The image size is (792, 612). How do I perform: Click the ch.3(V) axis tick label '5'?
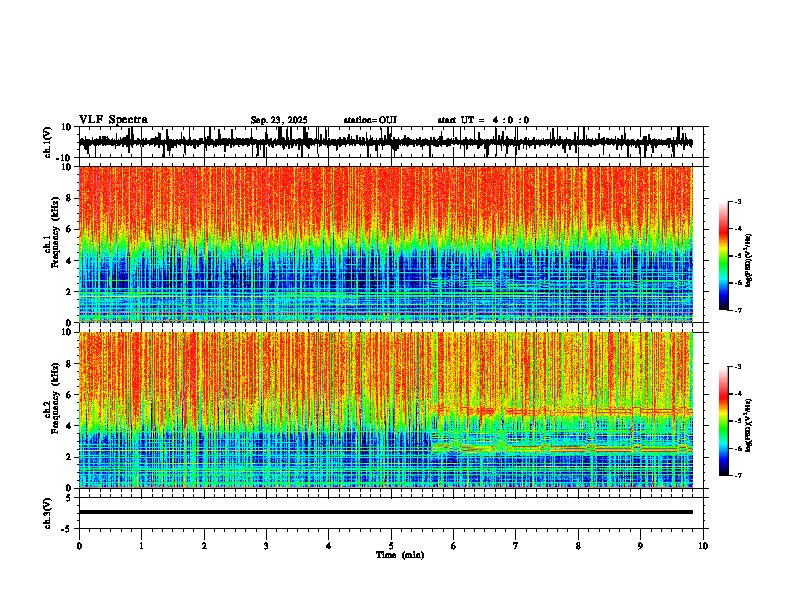tap(69, 498)
